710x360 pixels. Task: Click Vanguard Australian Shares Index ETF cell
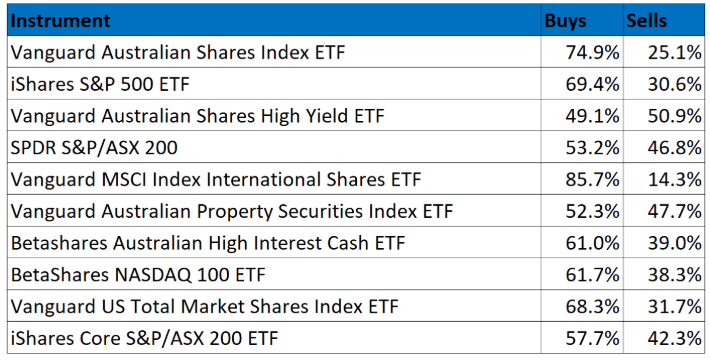[x=274, y=52]
